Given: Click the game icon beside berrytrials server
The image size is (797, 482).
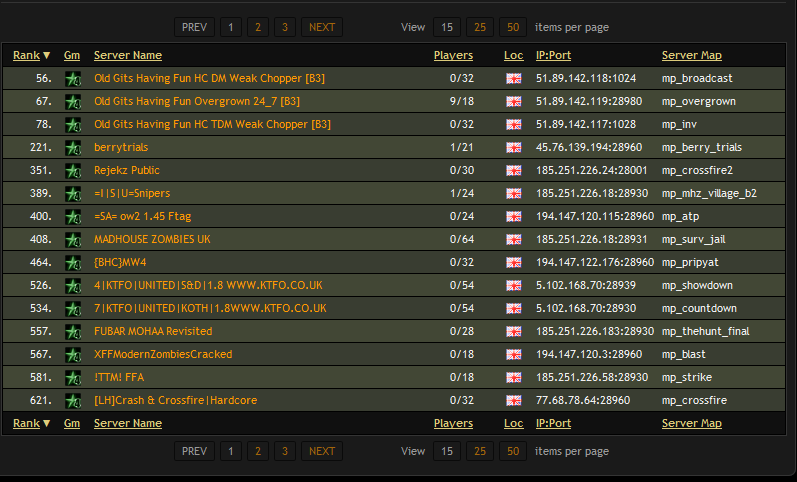Looking at the screenshot, I should point(72,147).
